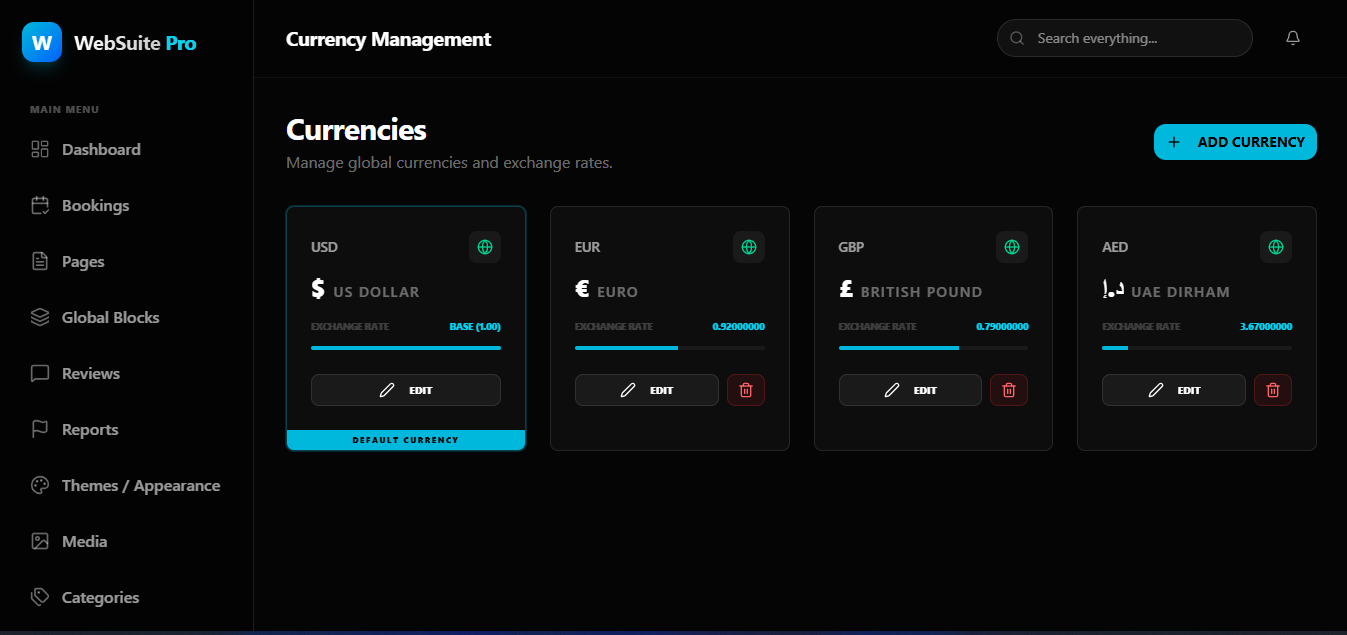
Task: Click the notification bell icon
Action: pos(1293,38)
